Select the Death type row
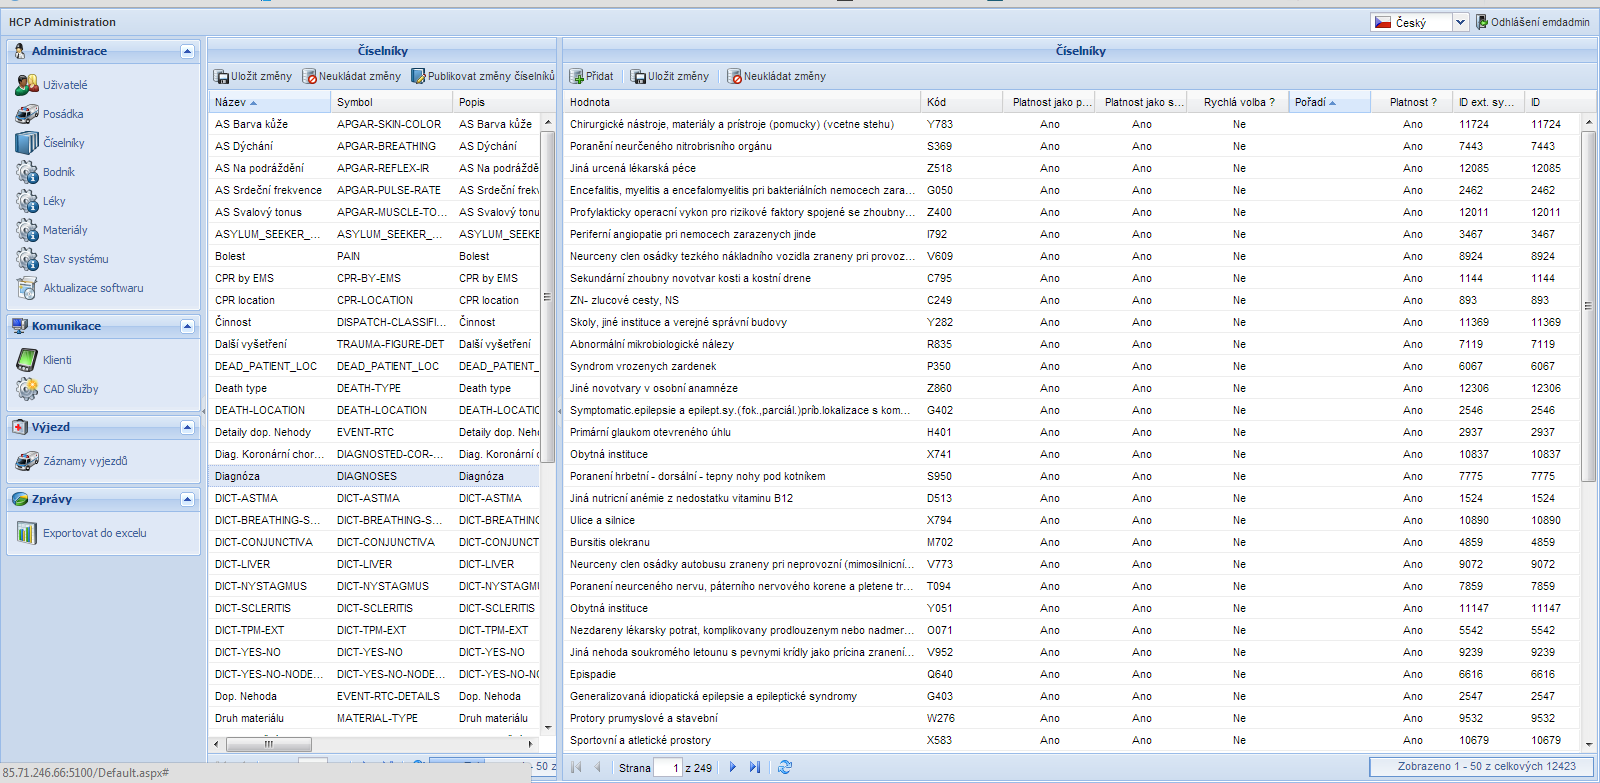Screen dimensions: 1600x783 click(374, 388)
